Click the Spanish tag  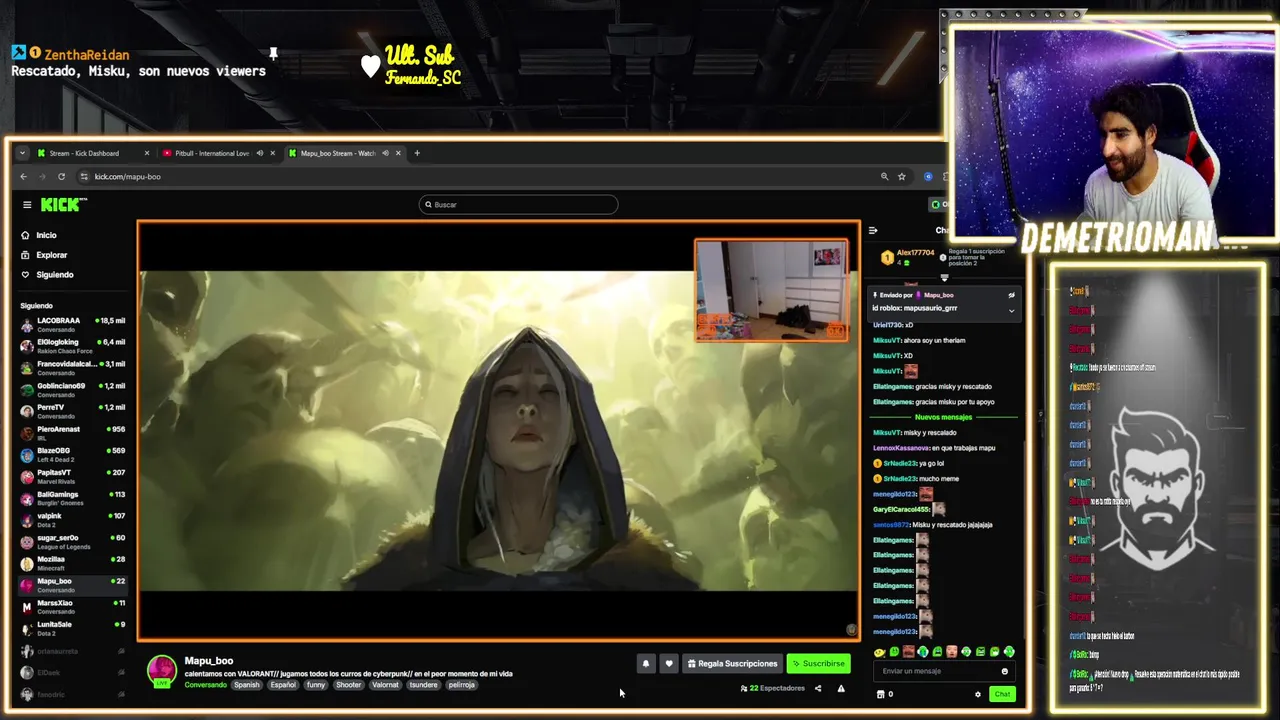(x=247, y=685)
